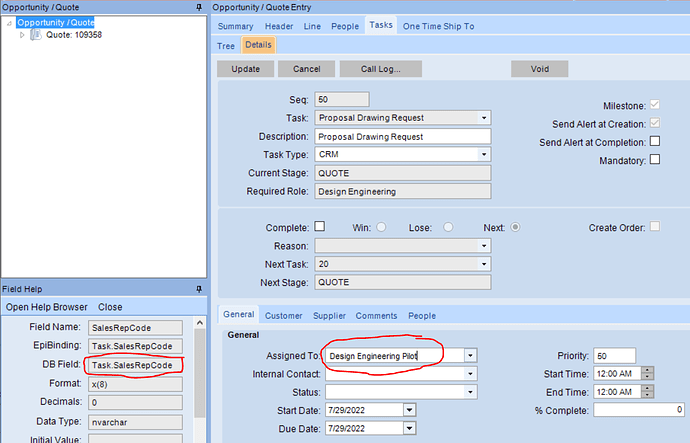The height and width of the screenshot is (443, 690).
Task: Edit the Priority field
Action: 614,355
